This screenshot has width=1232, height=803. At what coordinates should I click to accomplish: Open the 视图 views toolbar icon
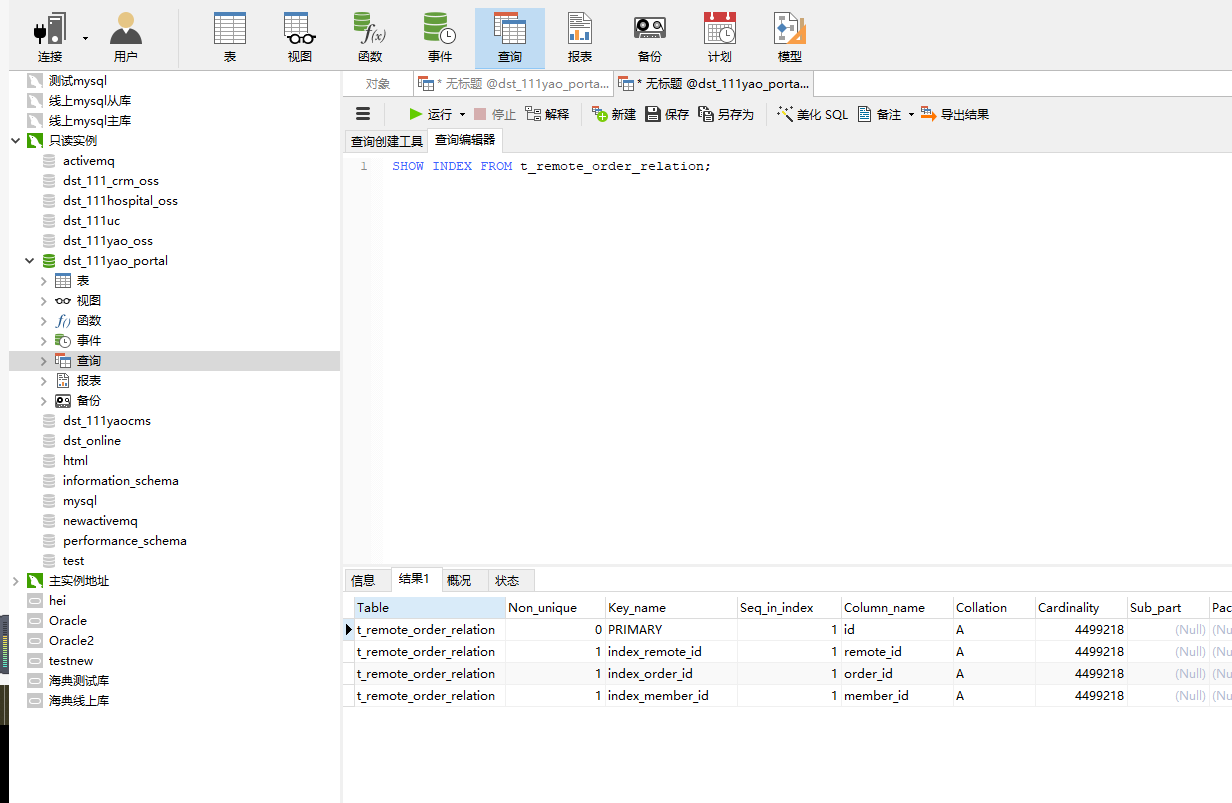(x=300, y=38)
